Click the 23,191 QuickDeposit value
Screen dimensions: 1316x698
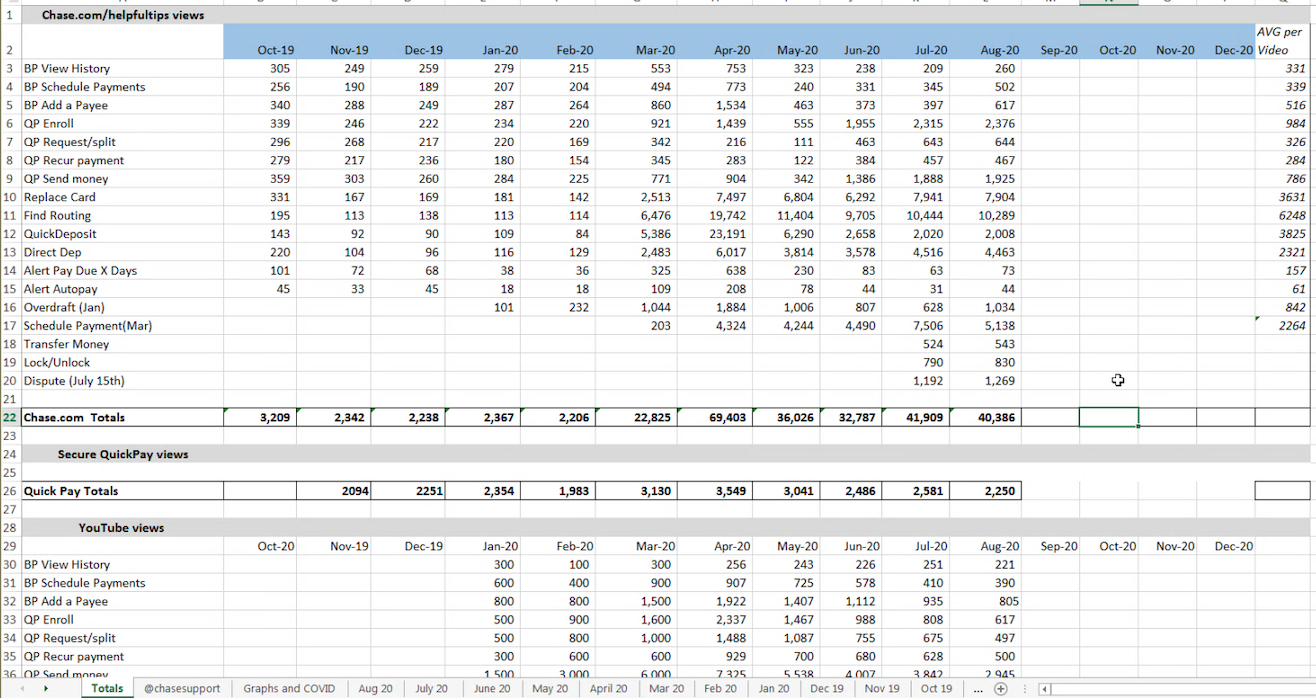(714, 234)
